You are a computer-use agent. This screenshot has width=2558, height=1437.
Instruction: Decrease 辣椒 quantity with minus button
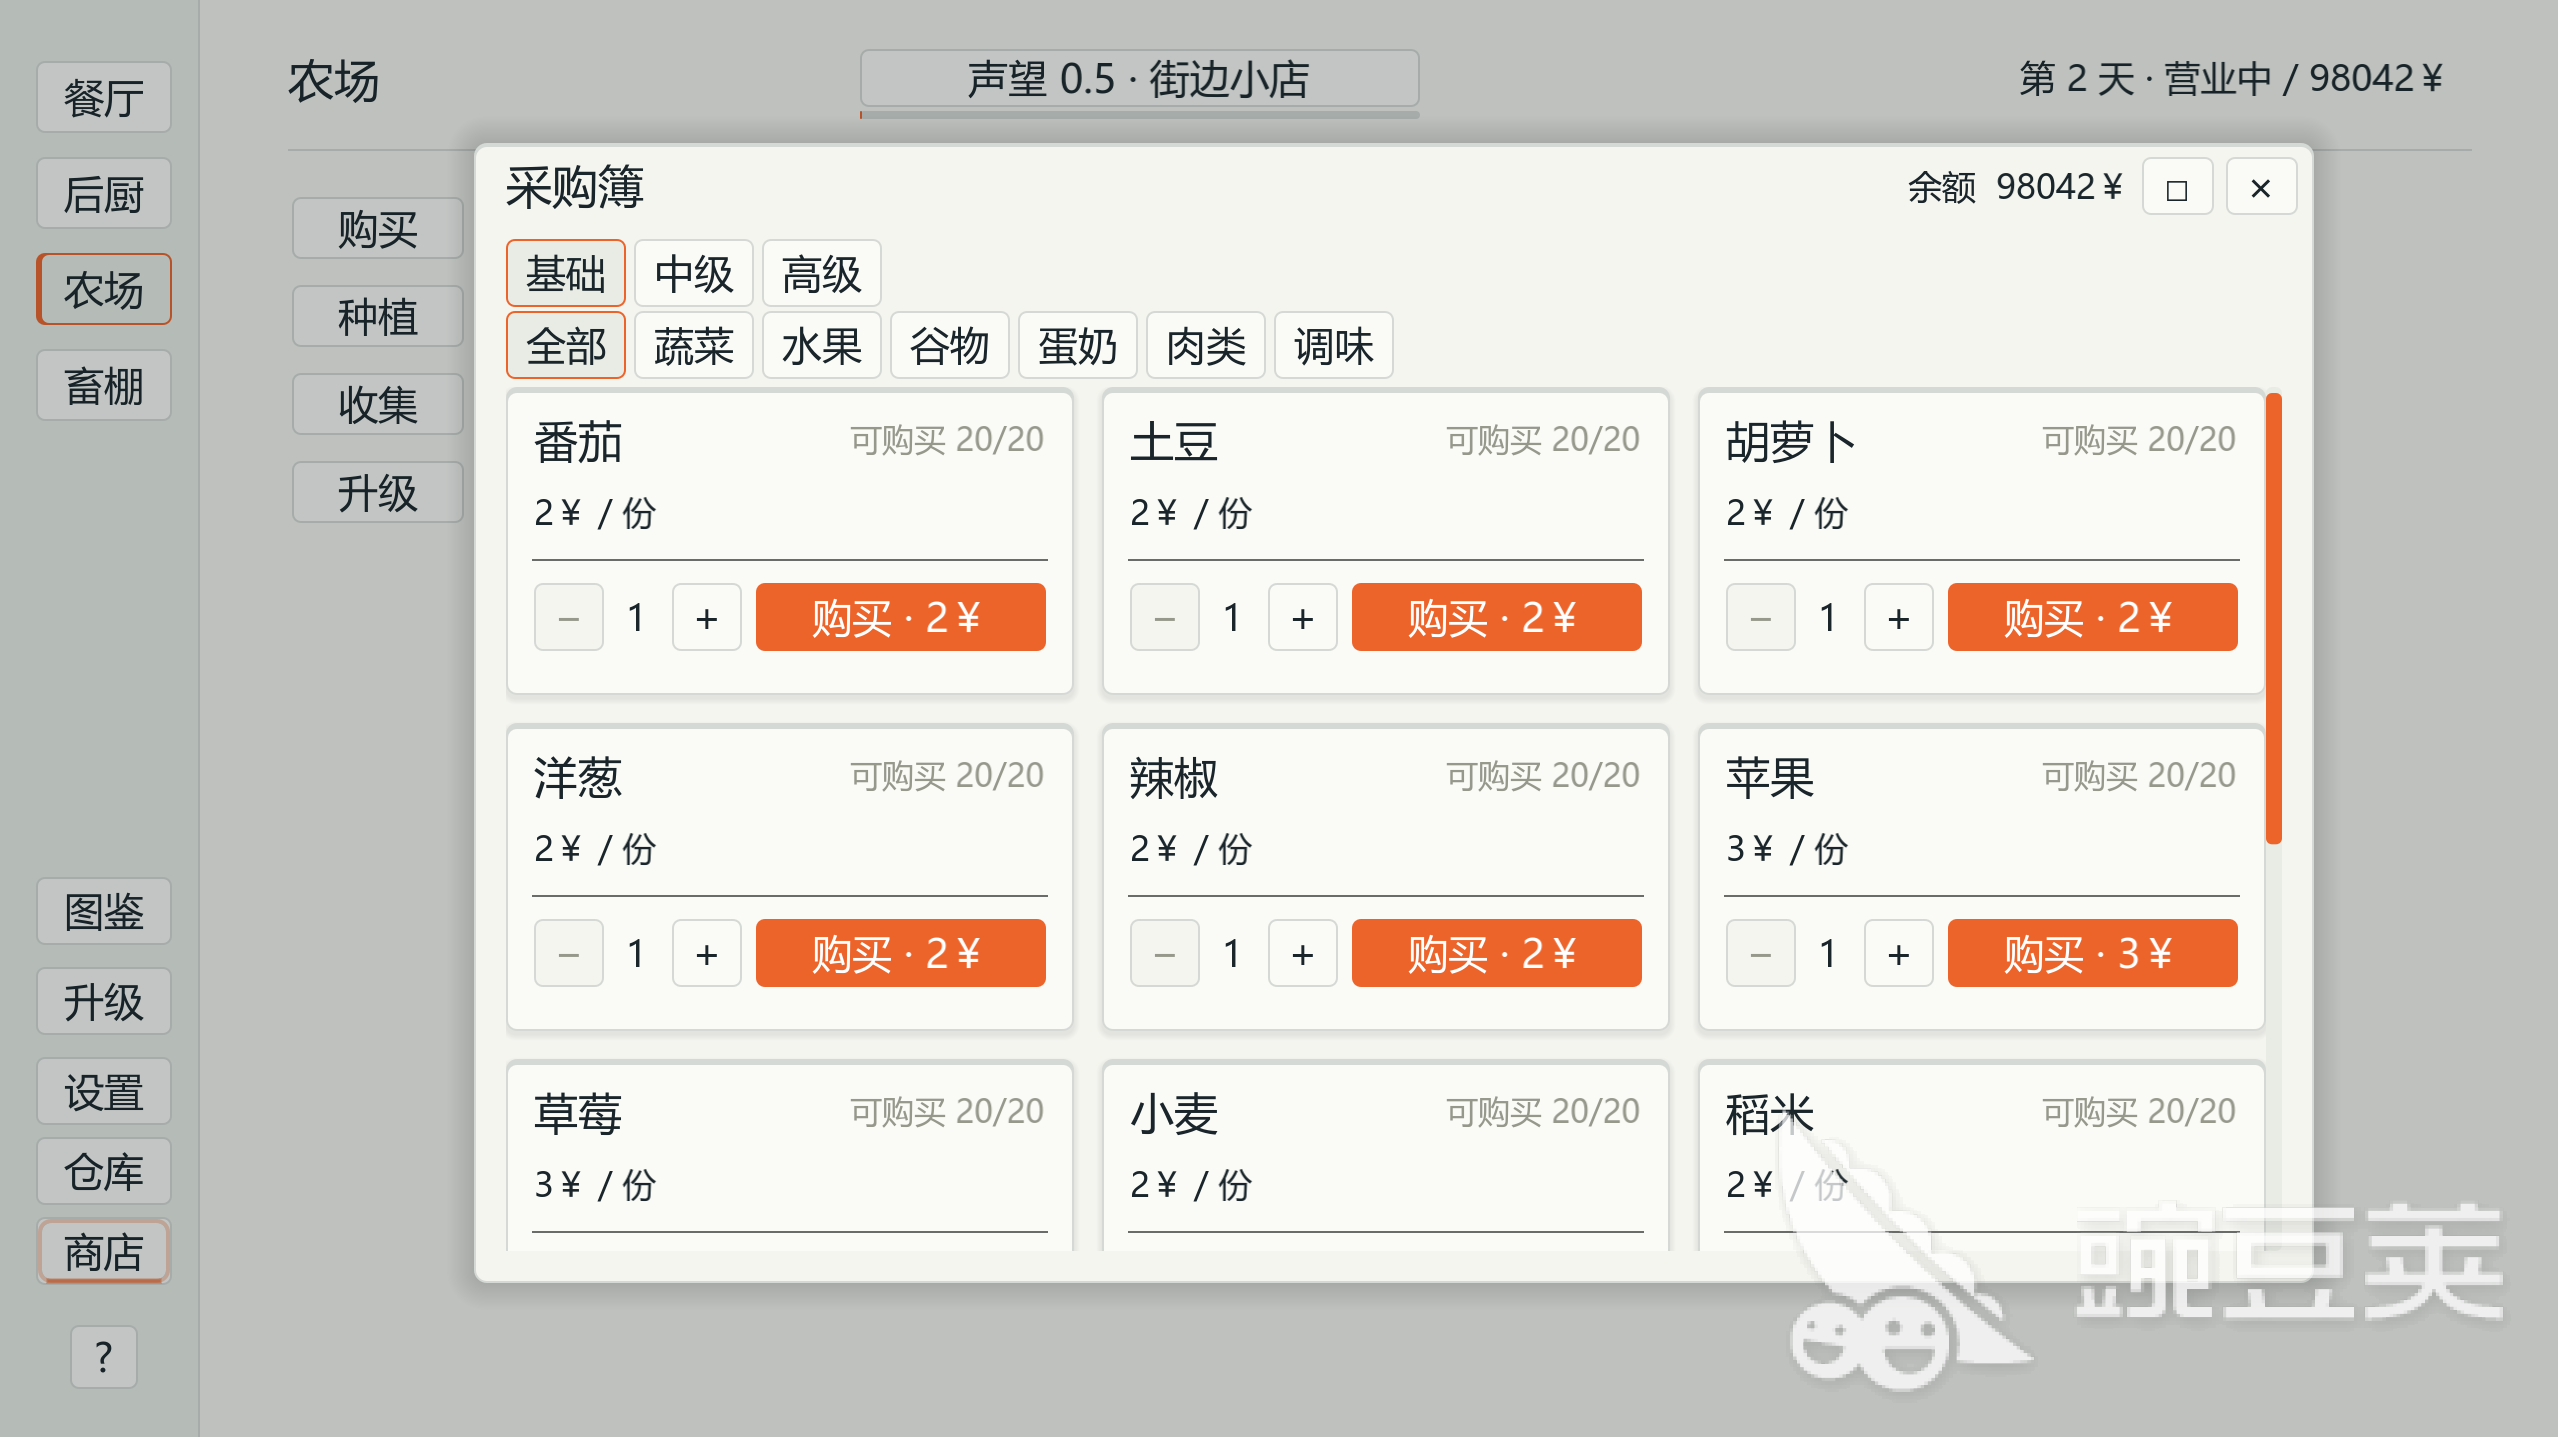[1164, 954]
